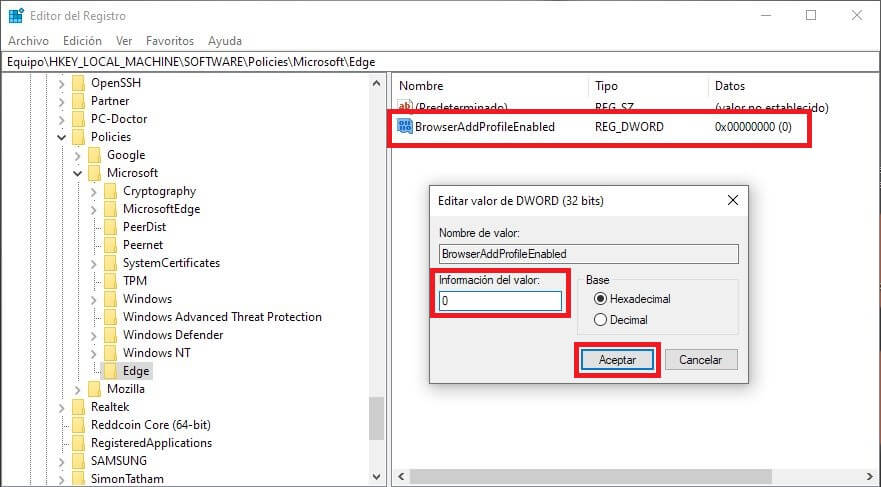Select the Realtek folder icon
This screenshot has height=487, width=881.
79,406
